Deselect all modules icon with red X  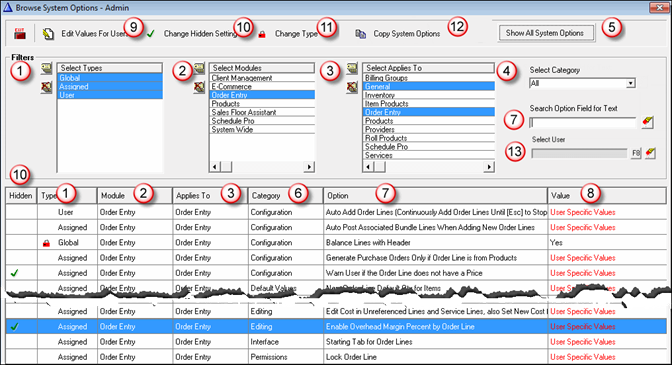click(x=199, y=87)
